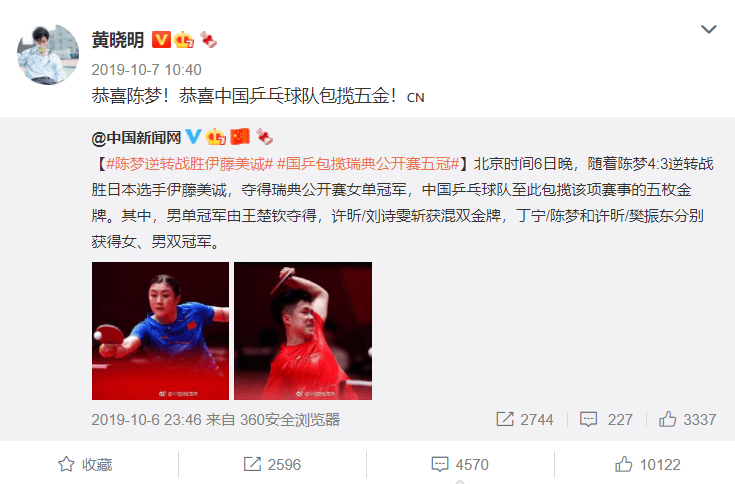This screenshot has width=735, height=484.
Task: Open the 2019-10-7 10:40 timestamp link
Action: coord(146,70)
